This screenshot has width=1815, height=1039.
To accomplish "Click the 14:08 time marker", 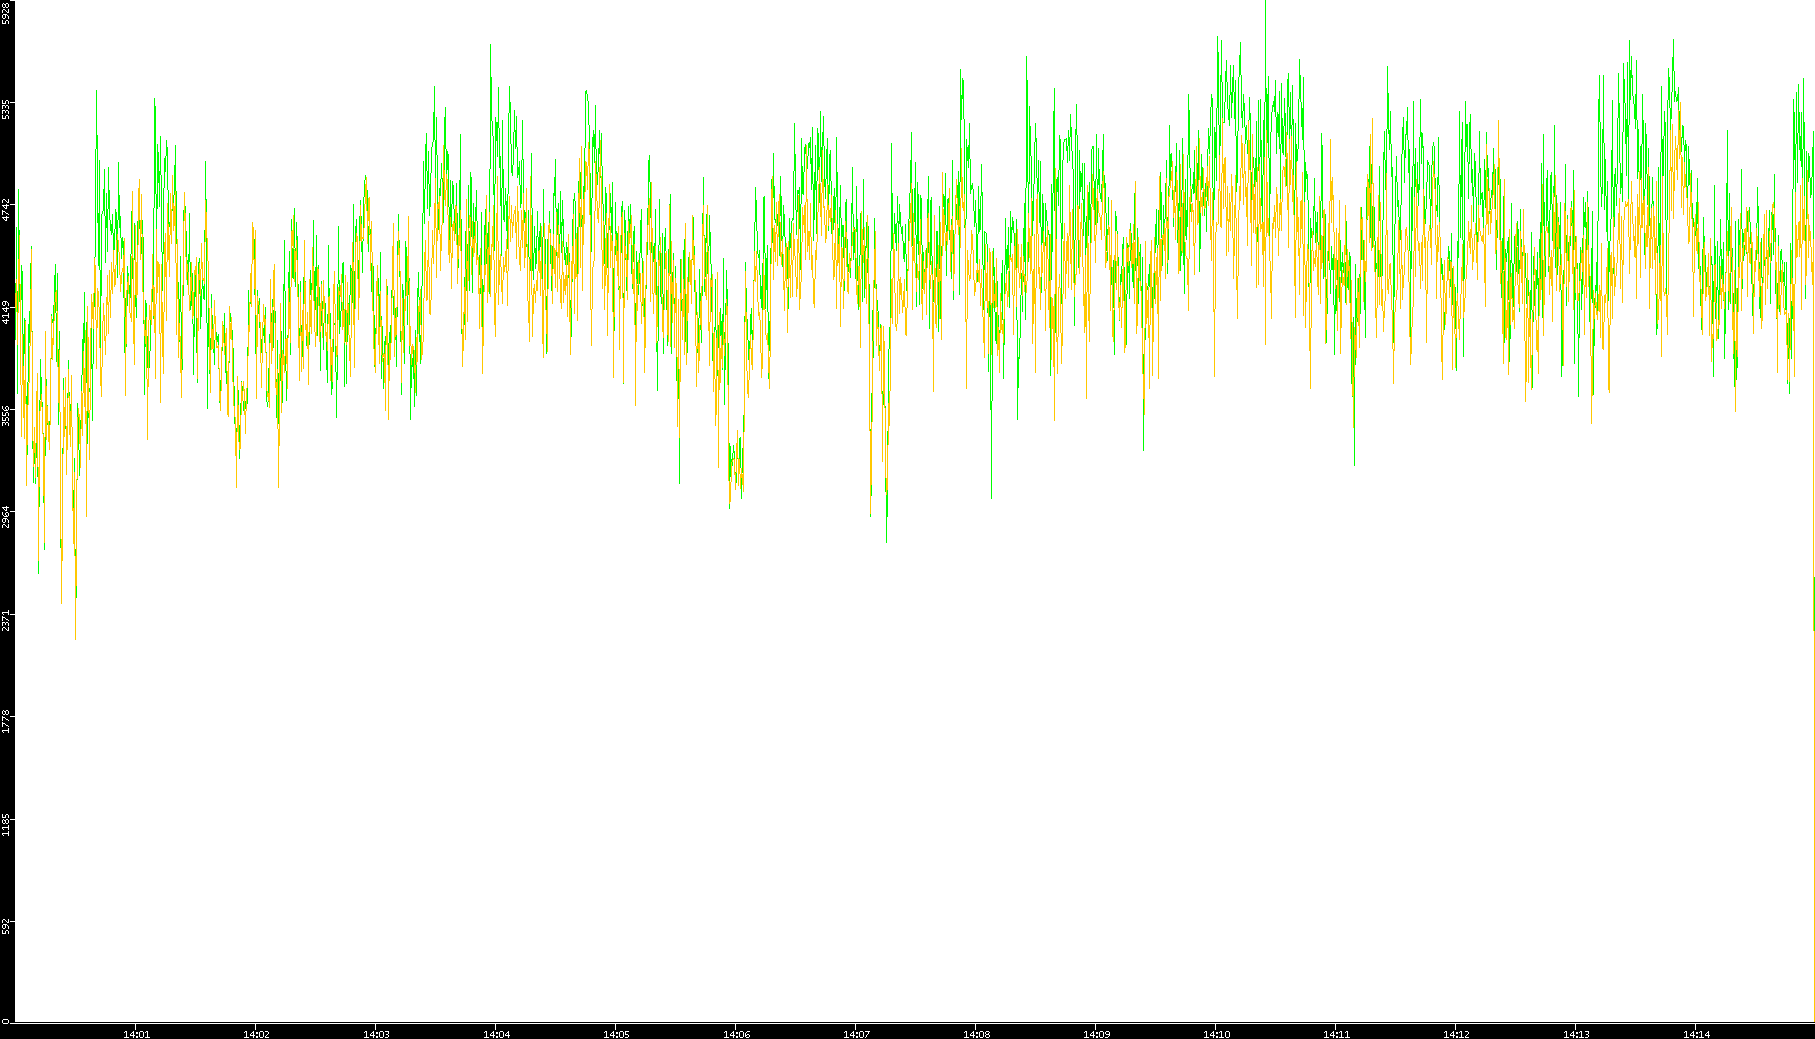I will [x=976, y=1034].
